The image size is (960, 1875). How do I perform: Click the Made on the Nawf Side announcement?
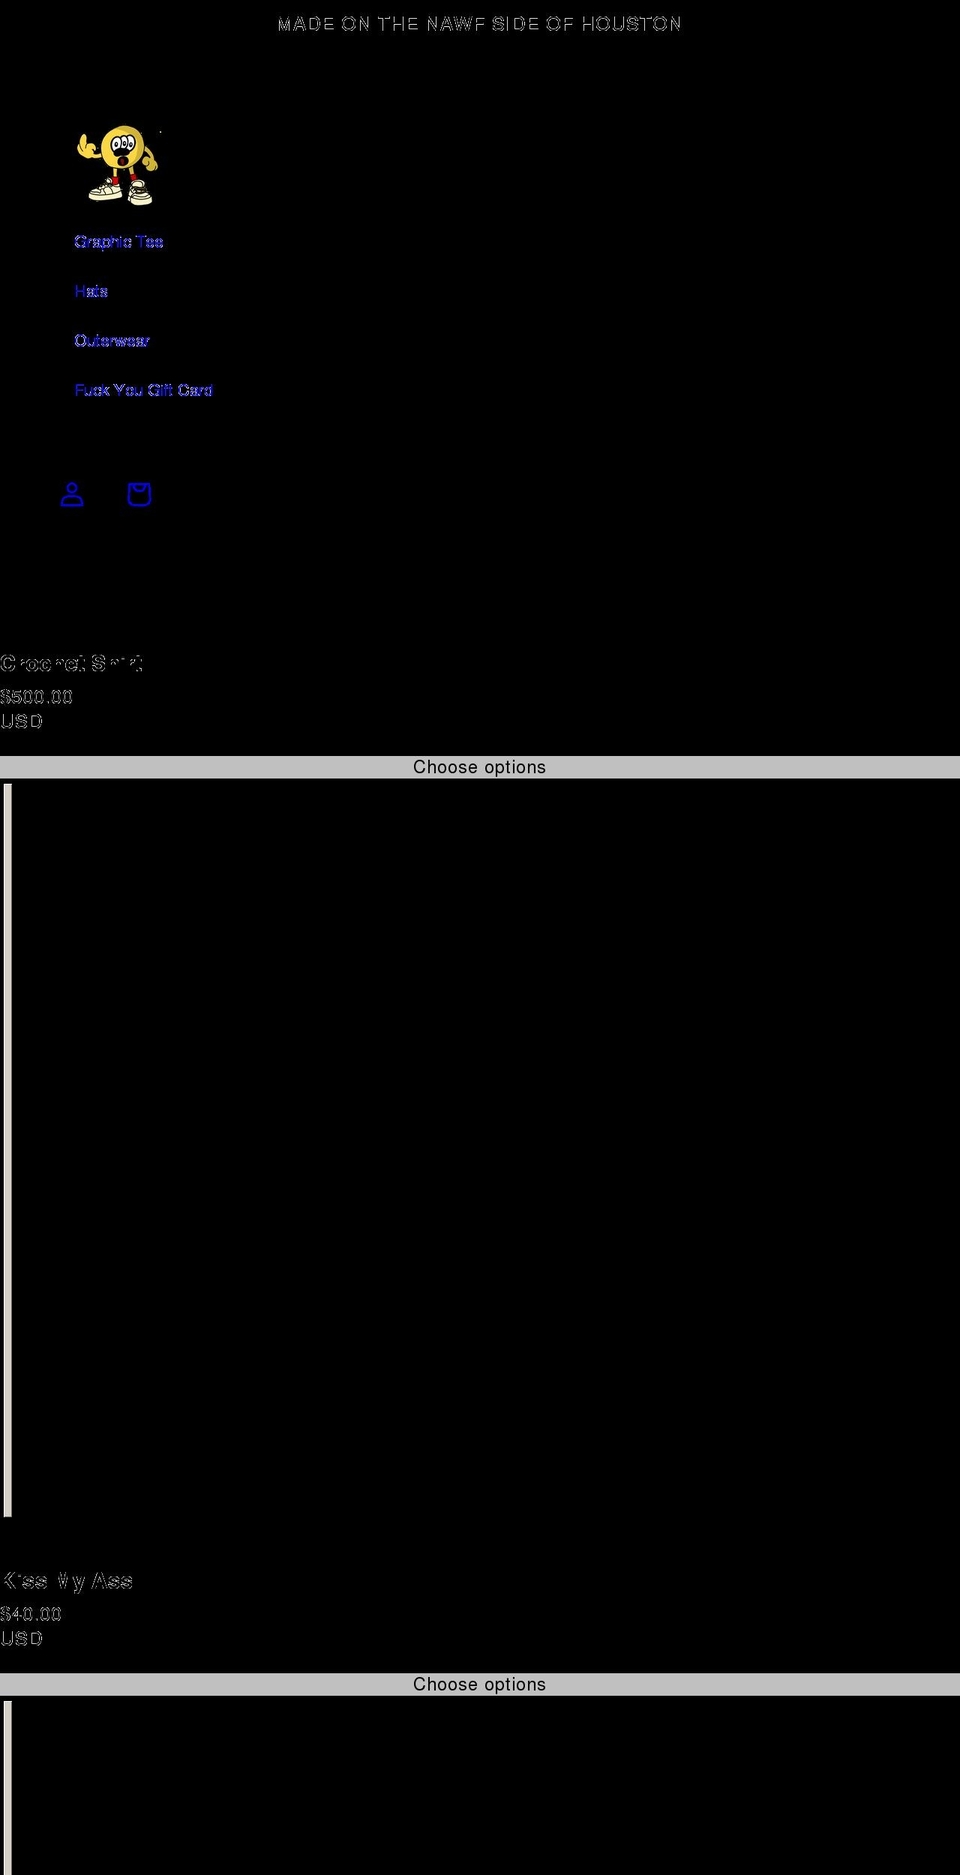480,24
